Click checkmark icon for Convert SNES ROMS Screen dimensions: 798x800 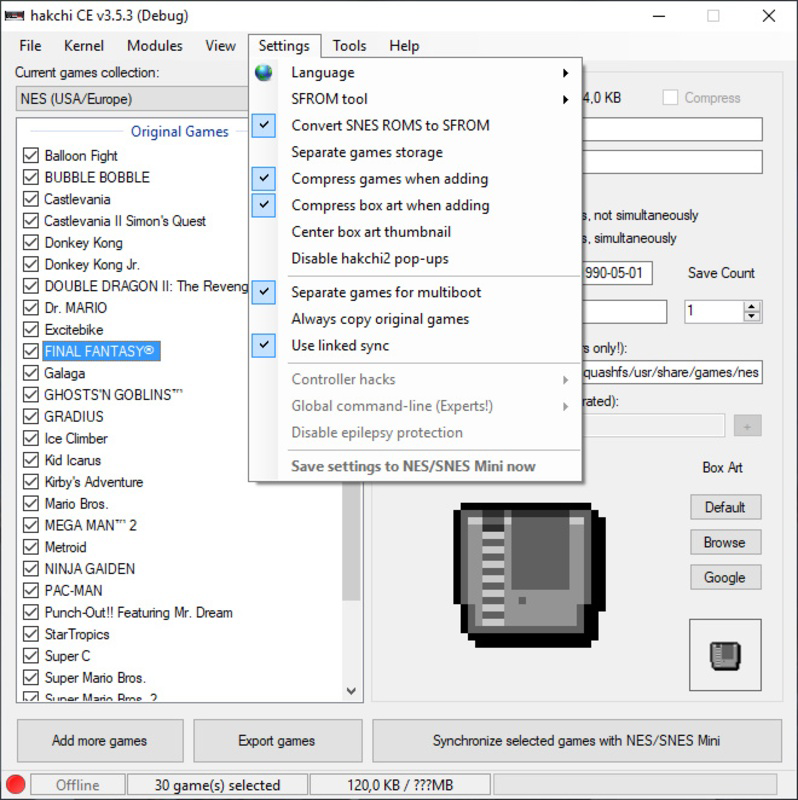click(x=264, y=125)
